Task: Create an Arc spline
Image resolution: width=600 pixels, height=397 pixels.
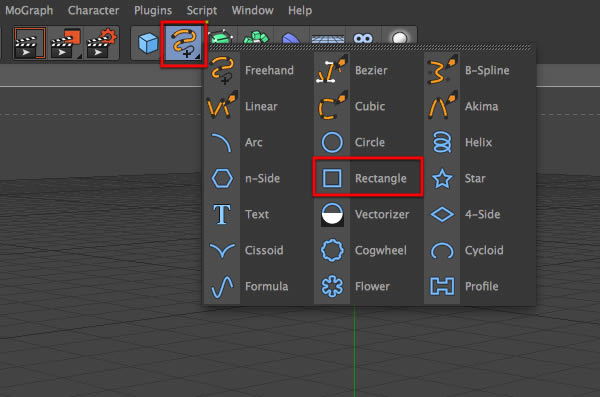Action: (x=258, y=142)
